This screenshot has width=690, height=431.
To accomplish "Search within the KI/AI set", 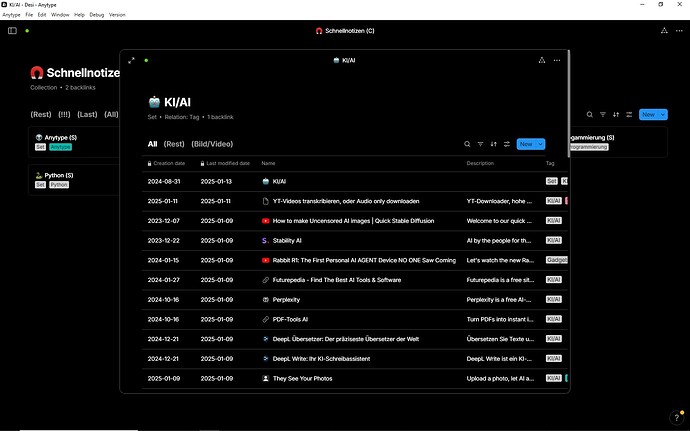I will [x=467, y=144].
